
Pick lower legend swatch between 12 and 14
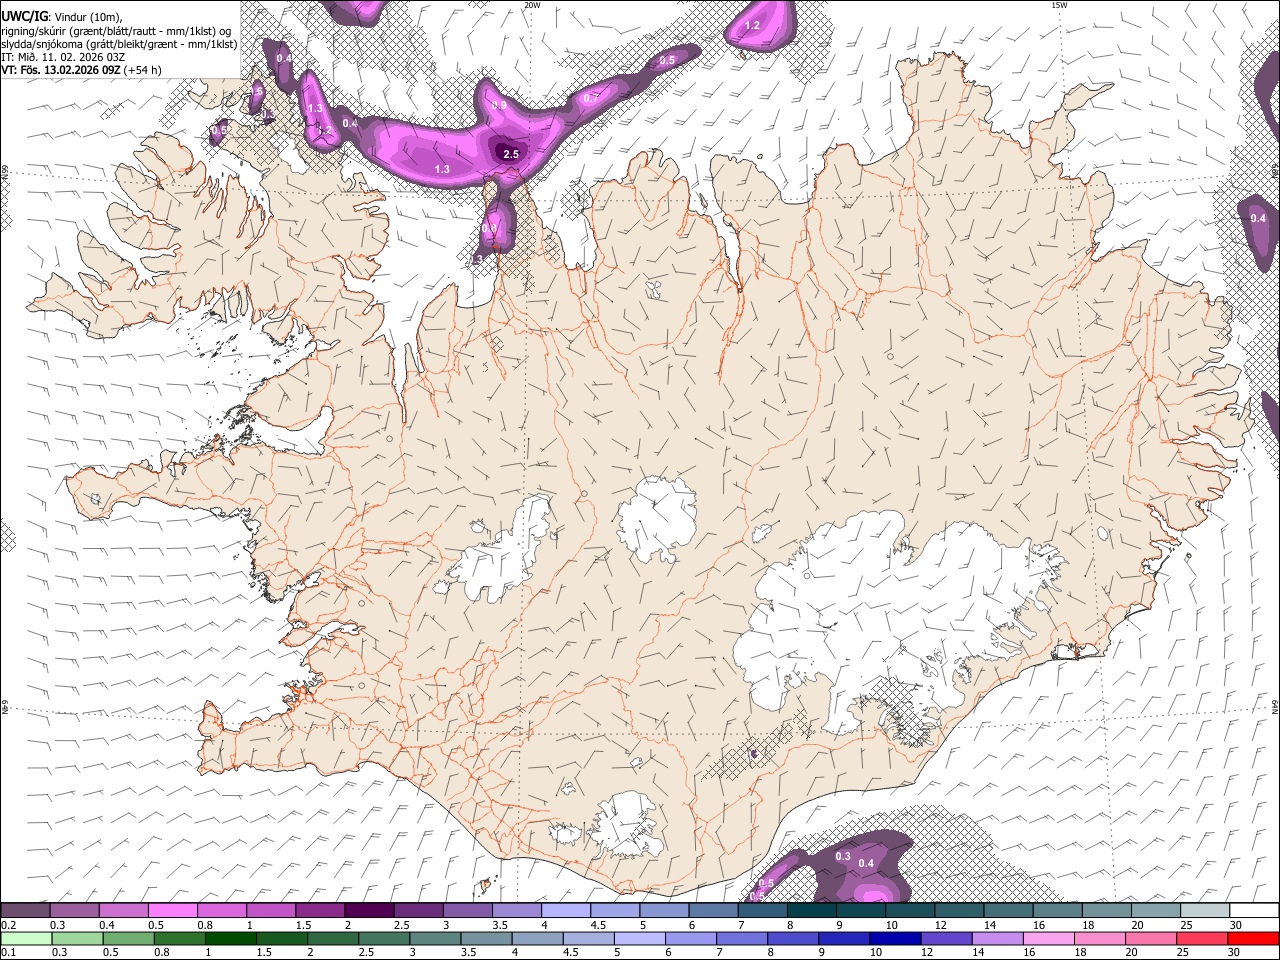point(945,938)
